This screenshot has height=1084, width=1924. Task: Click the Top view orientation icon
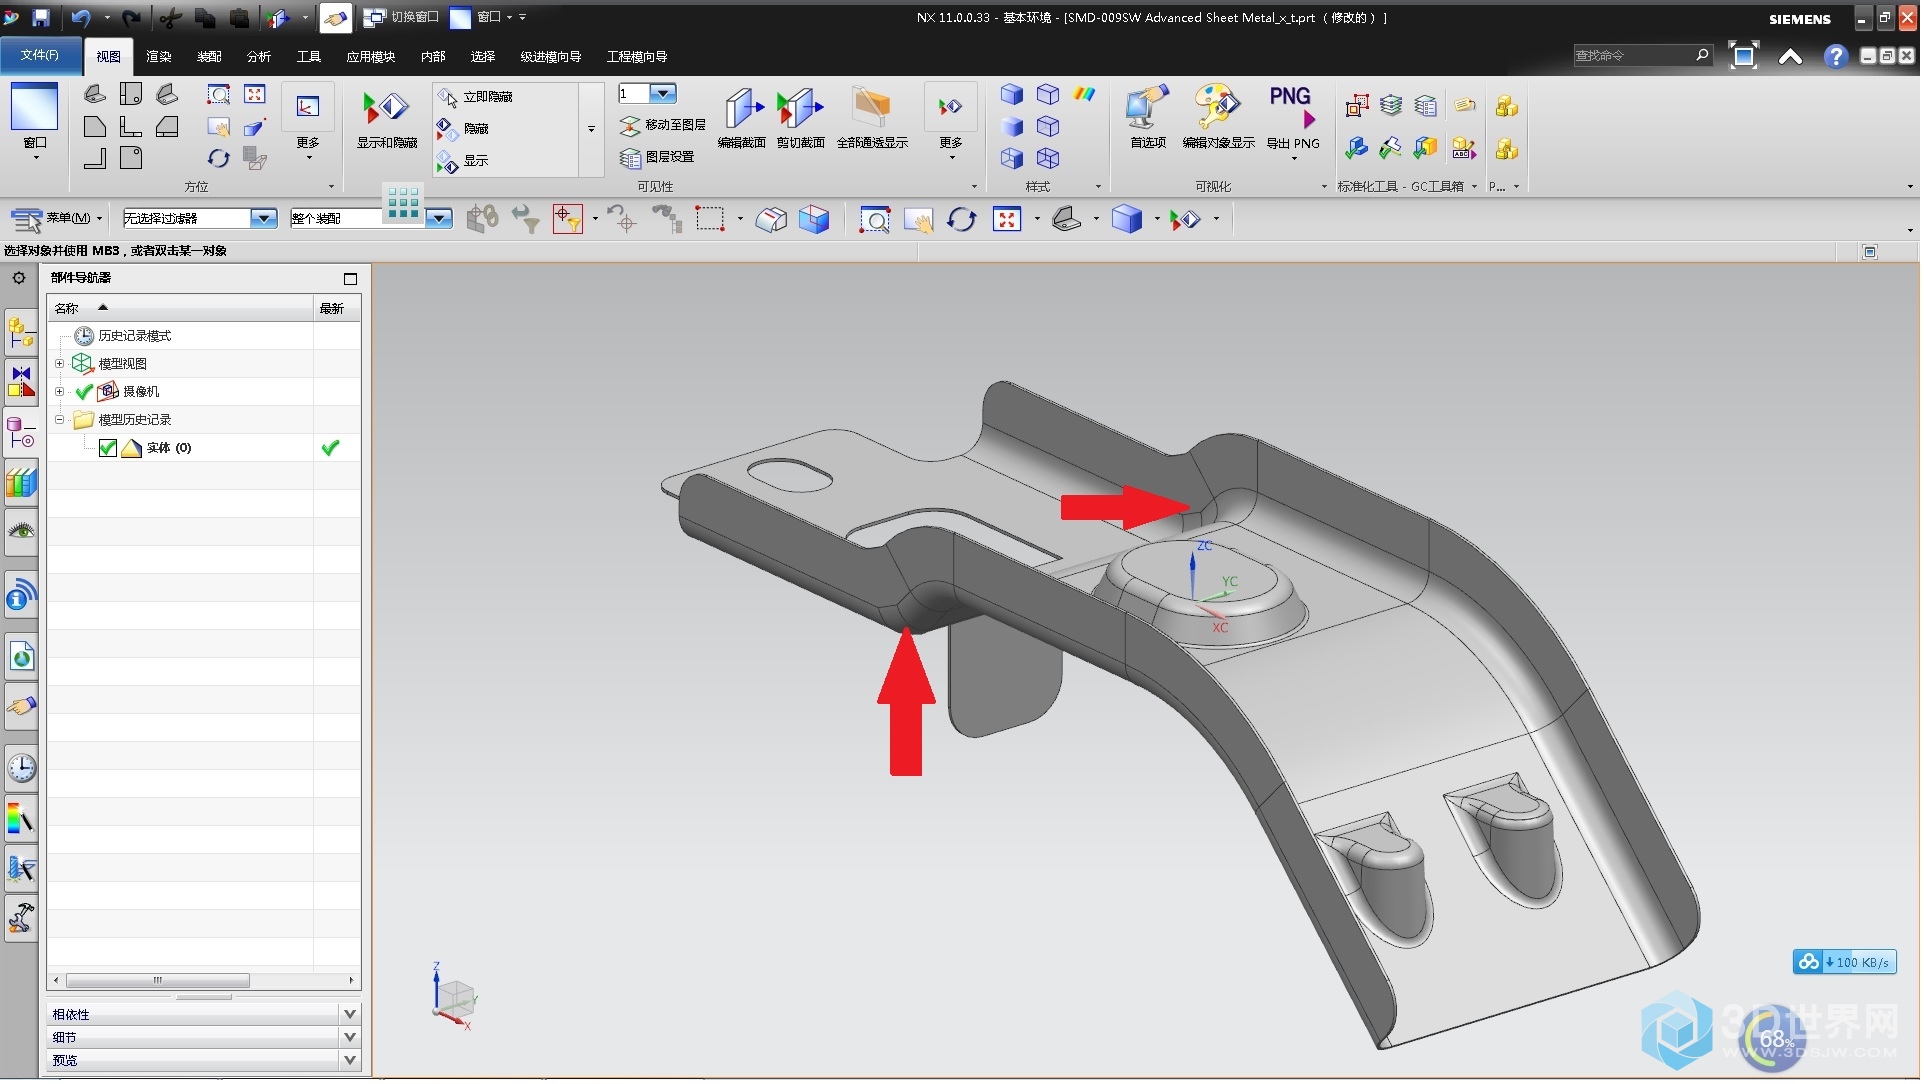[x=131, y=95]
